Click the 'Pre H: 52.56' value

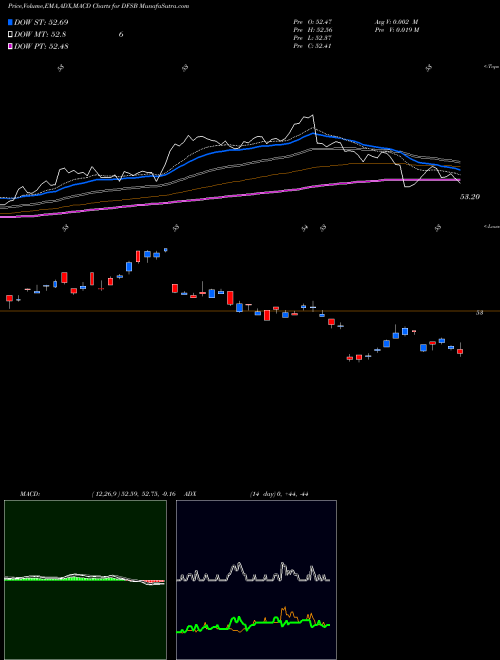coord(313,30)
